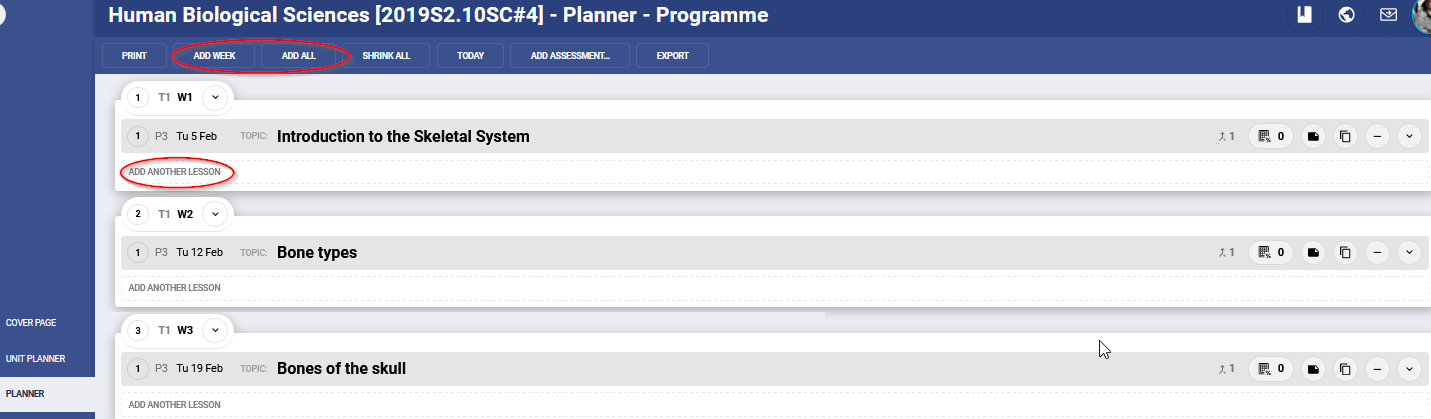
Task: Expand the Week 1 (W1) dropdown chevron
Action: 215,97
